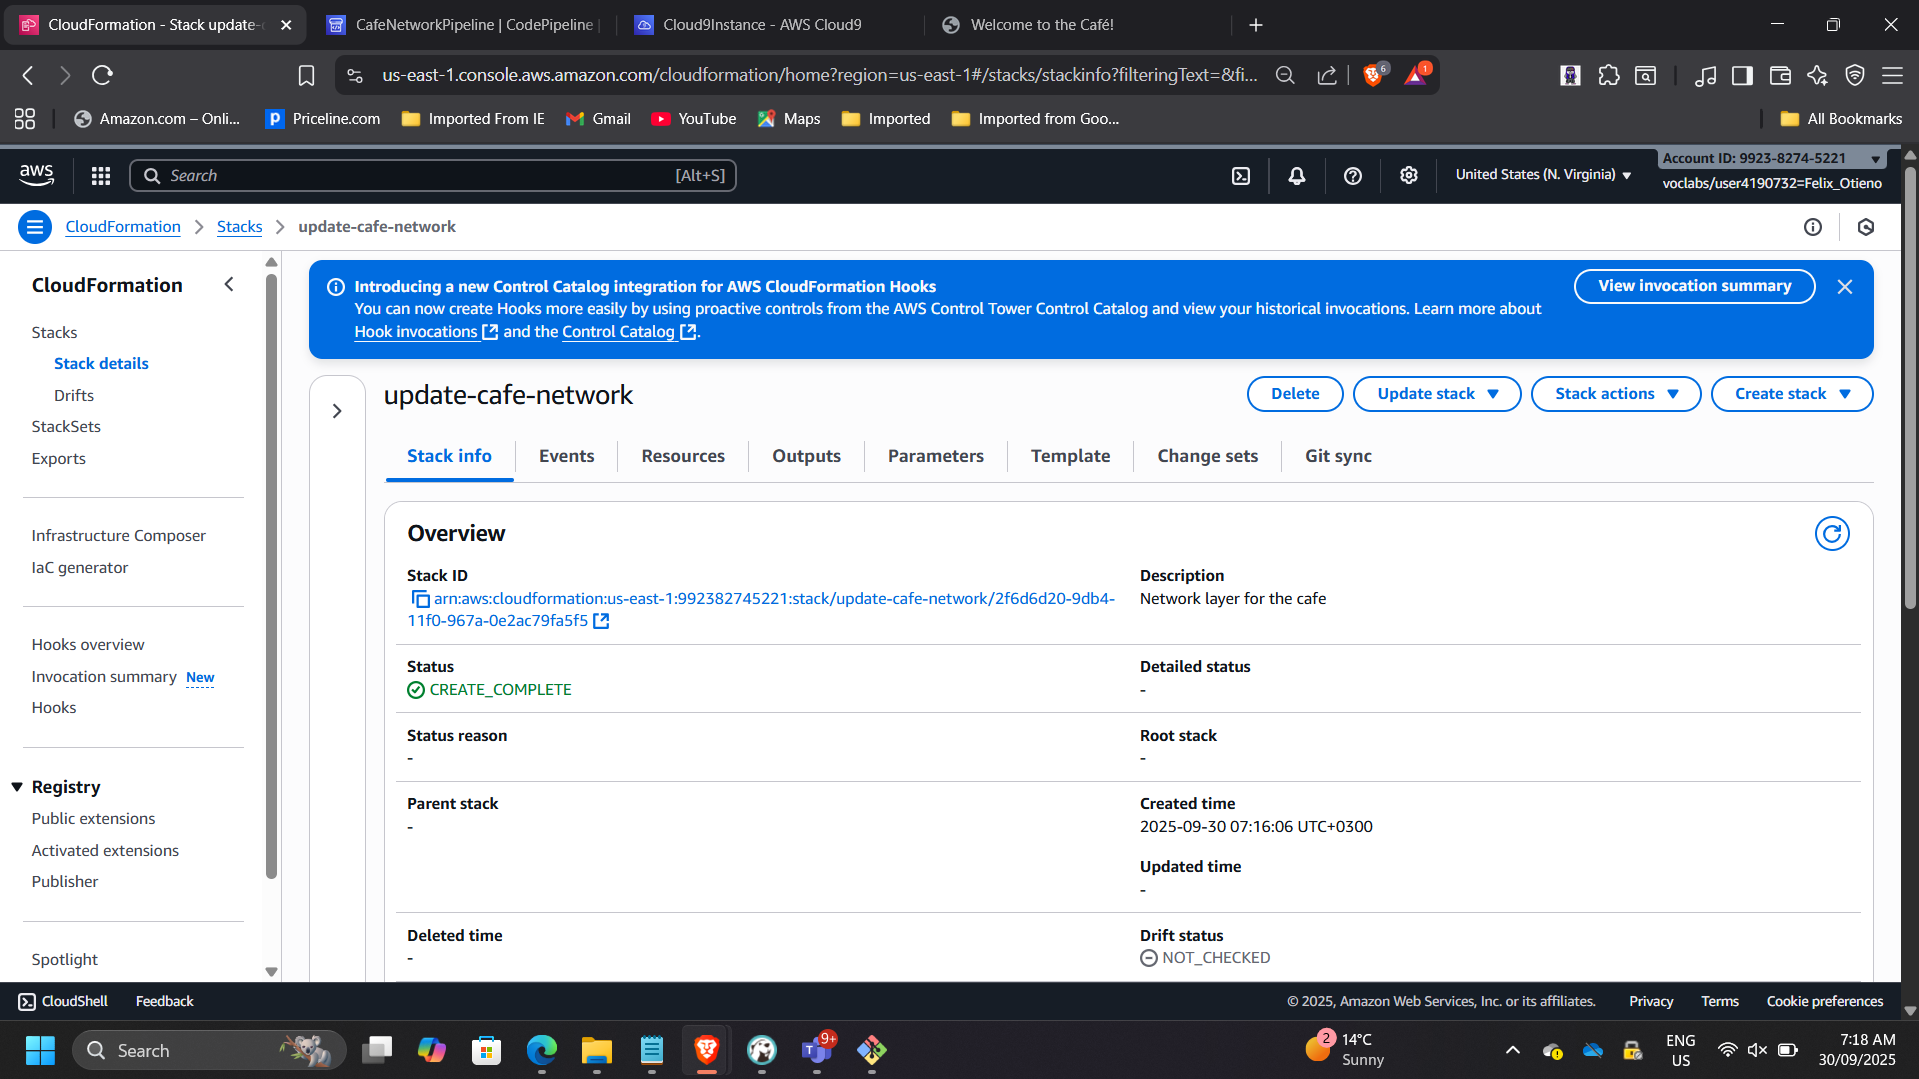Open the region selector United States (N. Virginia)
1919x1079 pixels.
[x=1542, y=175]
